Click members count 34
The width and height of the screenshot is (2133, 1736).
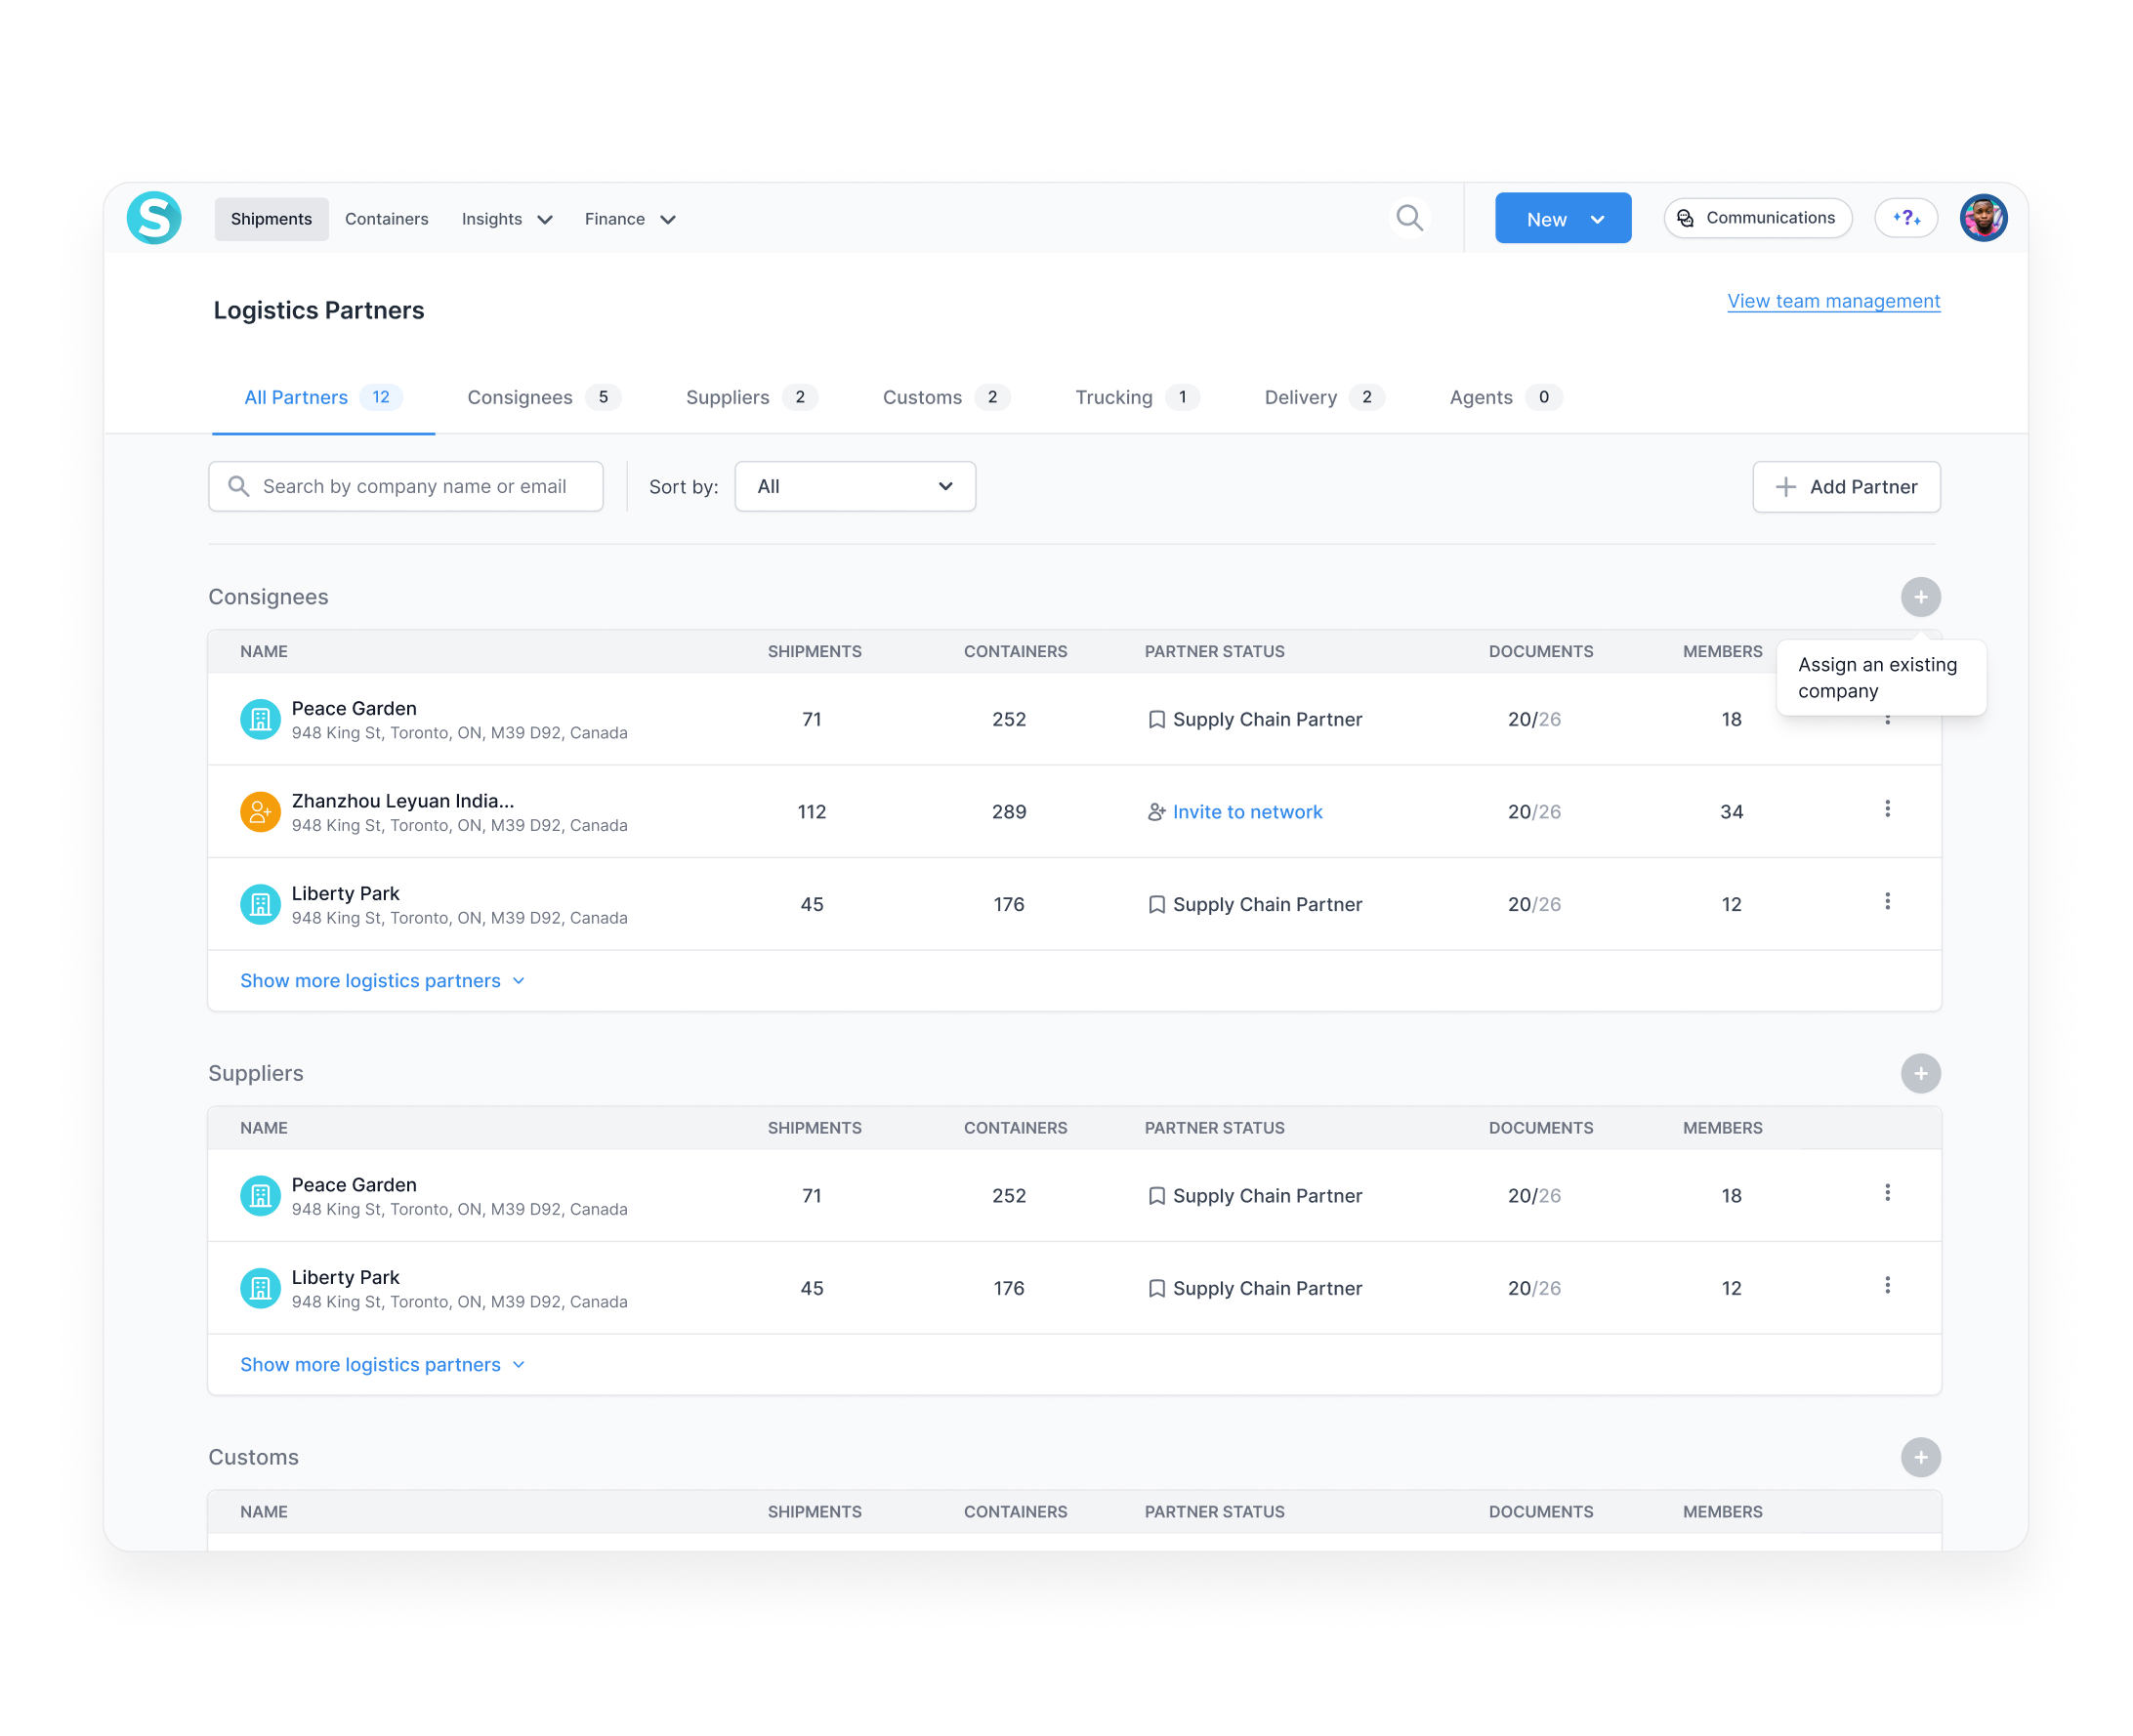pos(1731,812)
